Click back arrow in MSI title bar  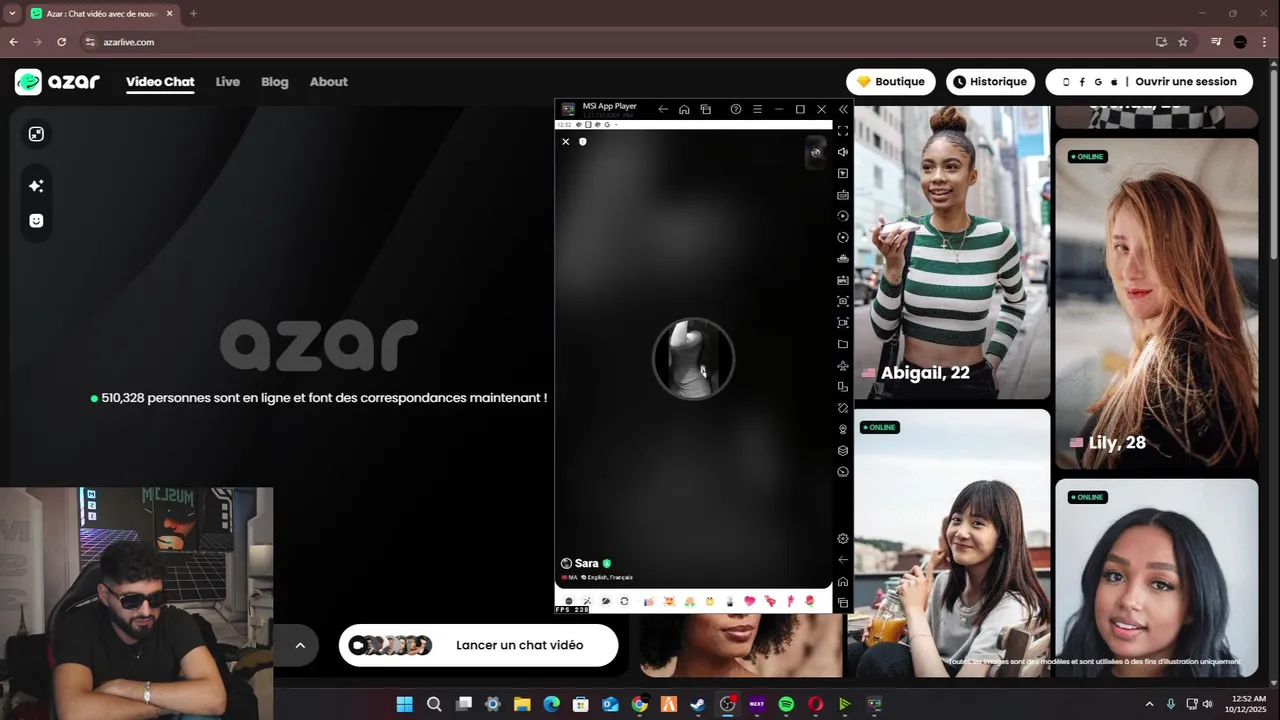(x=663, y=109)
